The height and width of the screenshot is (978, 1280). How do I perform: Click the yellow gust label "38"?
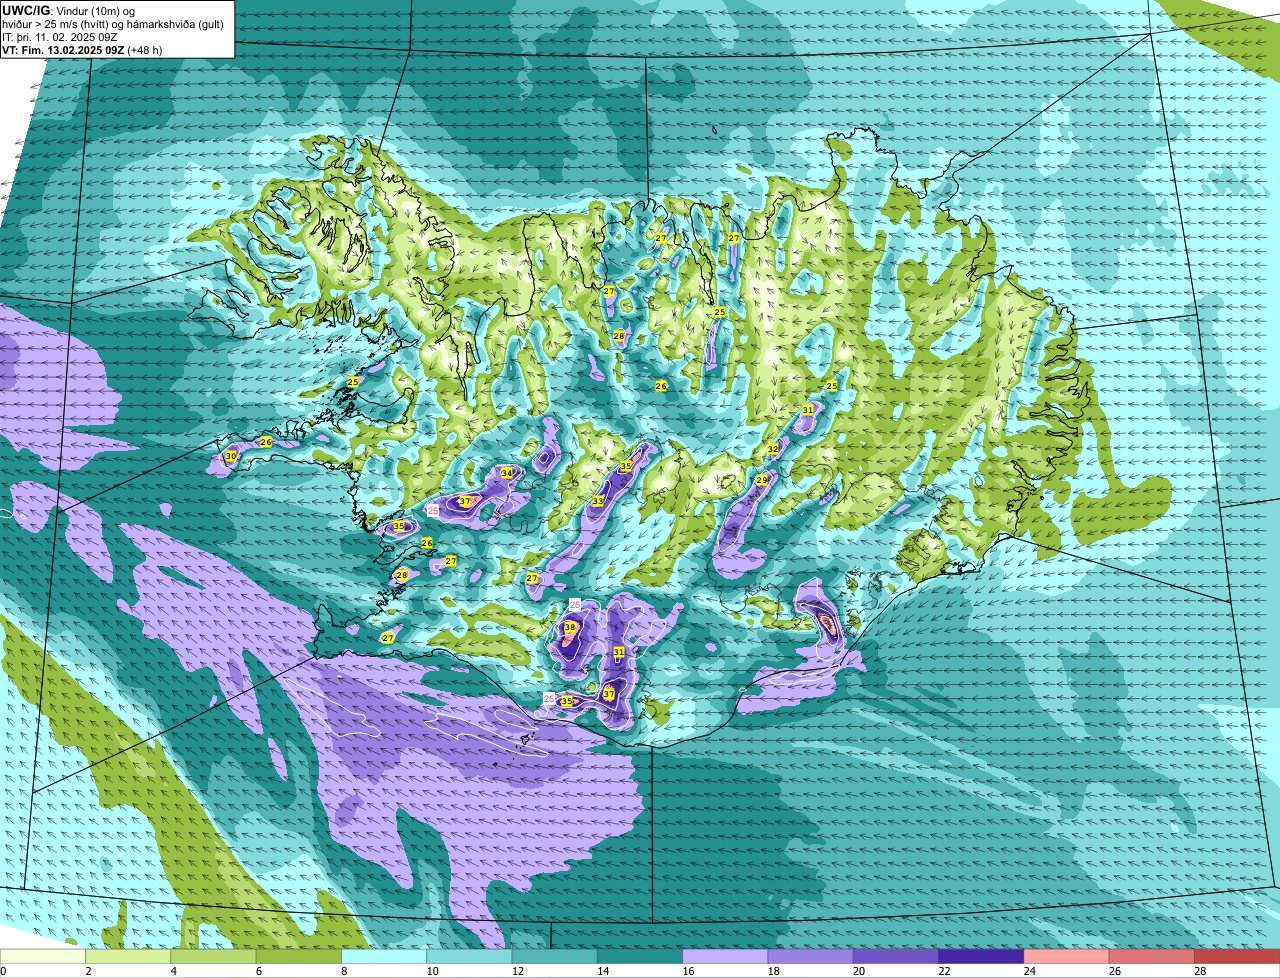(x=569, y=627)
